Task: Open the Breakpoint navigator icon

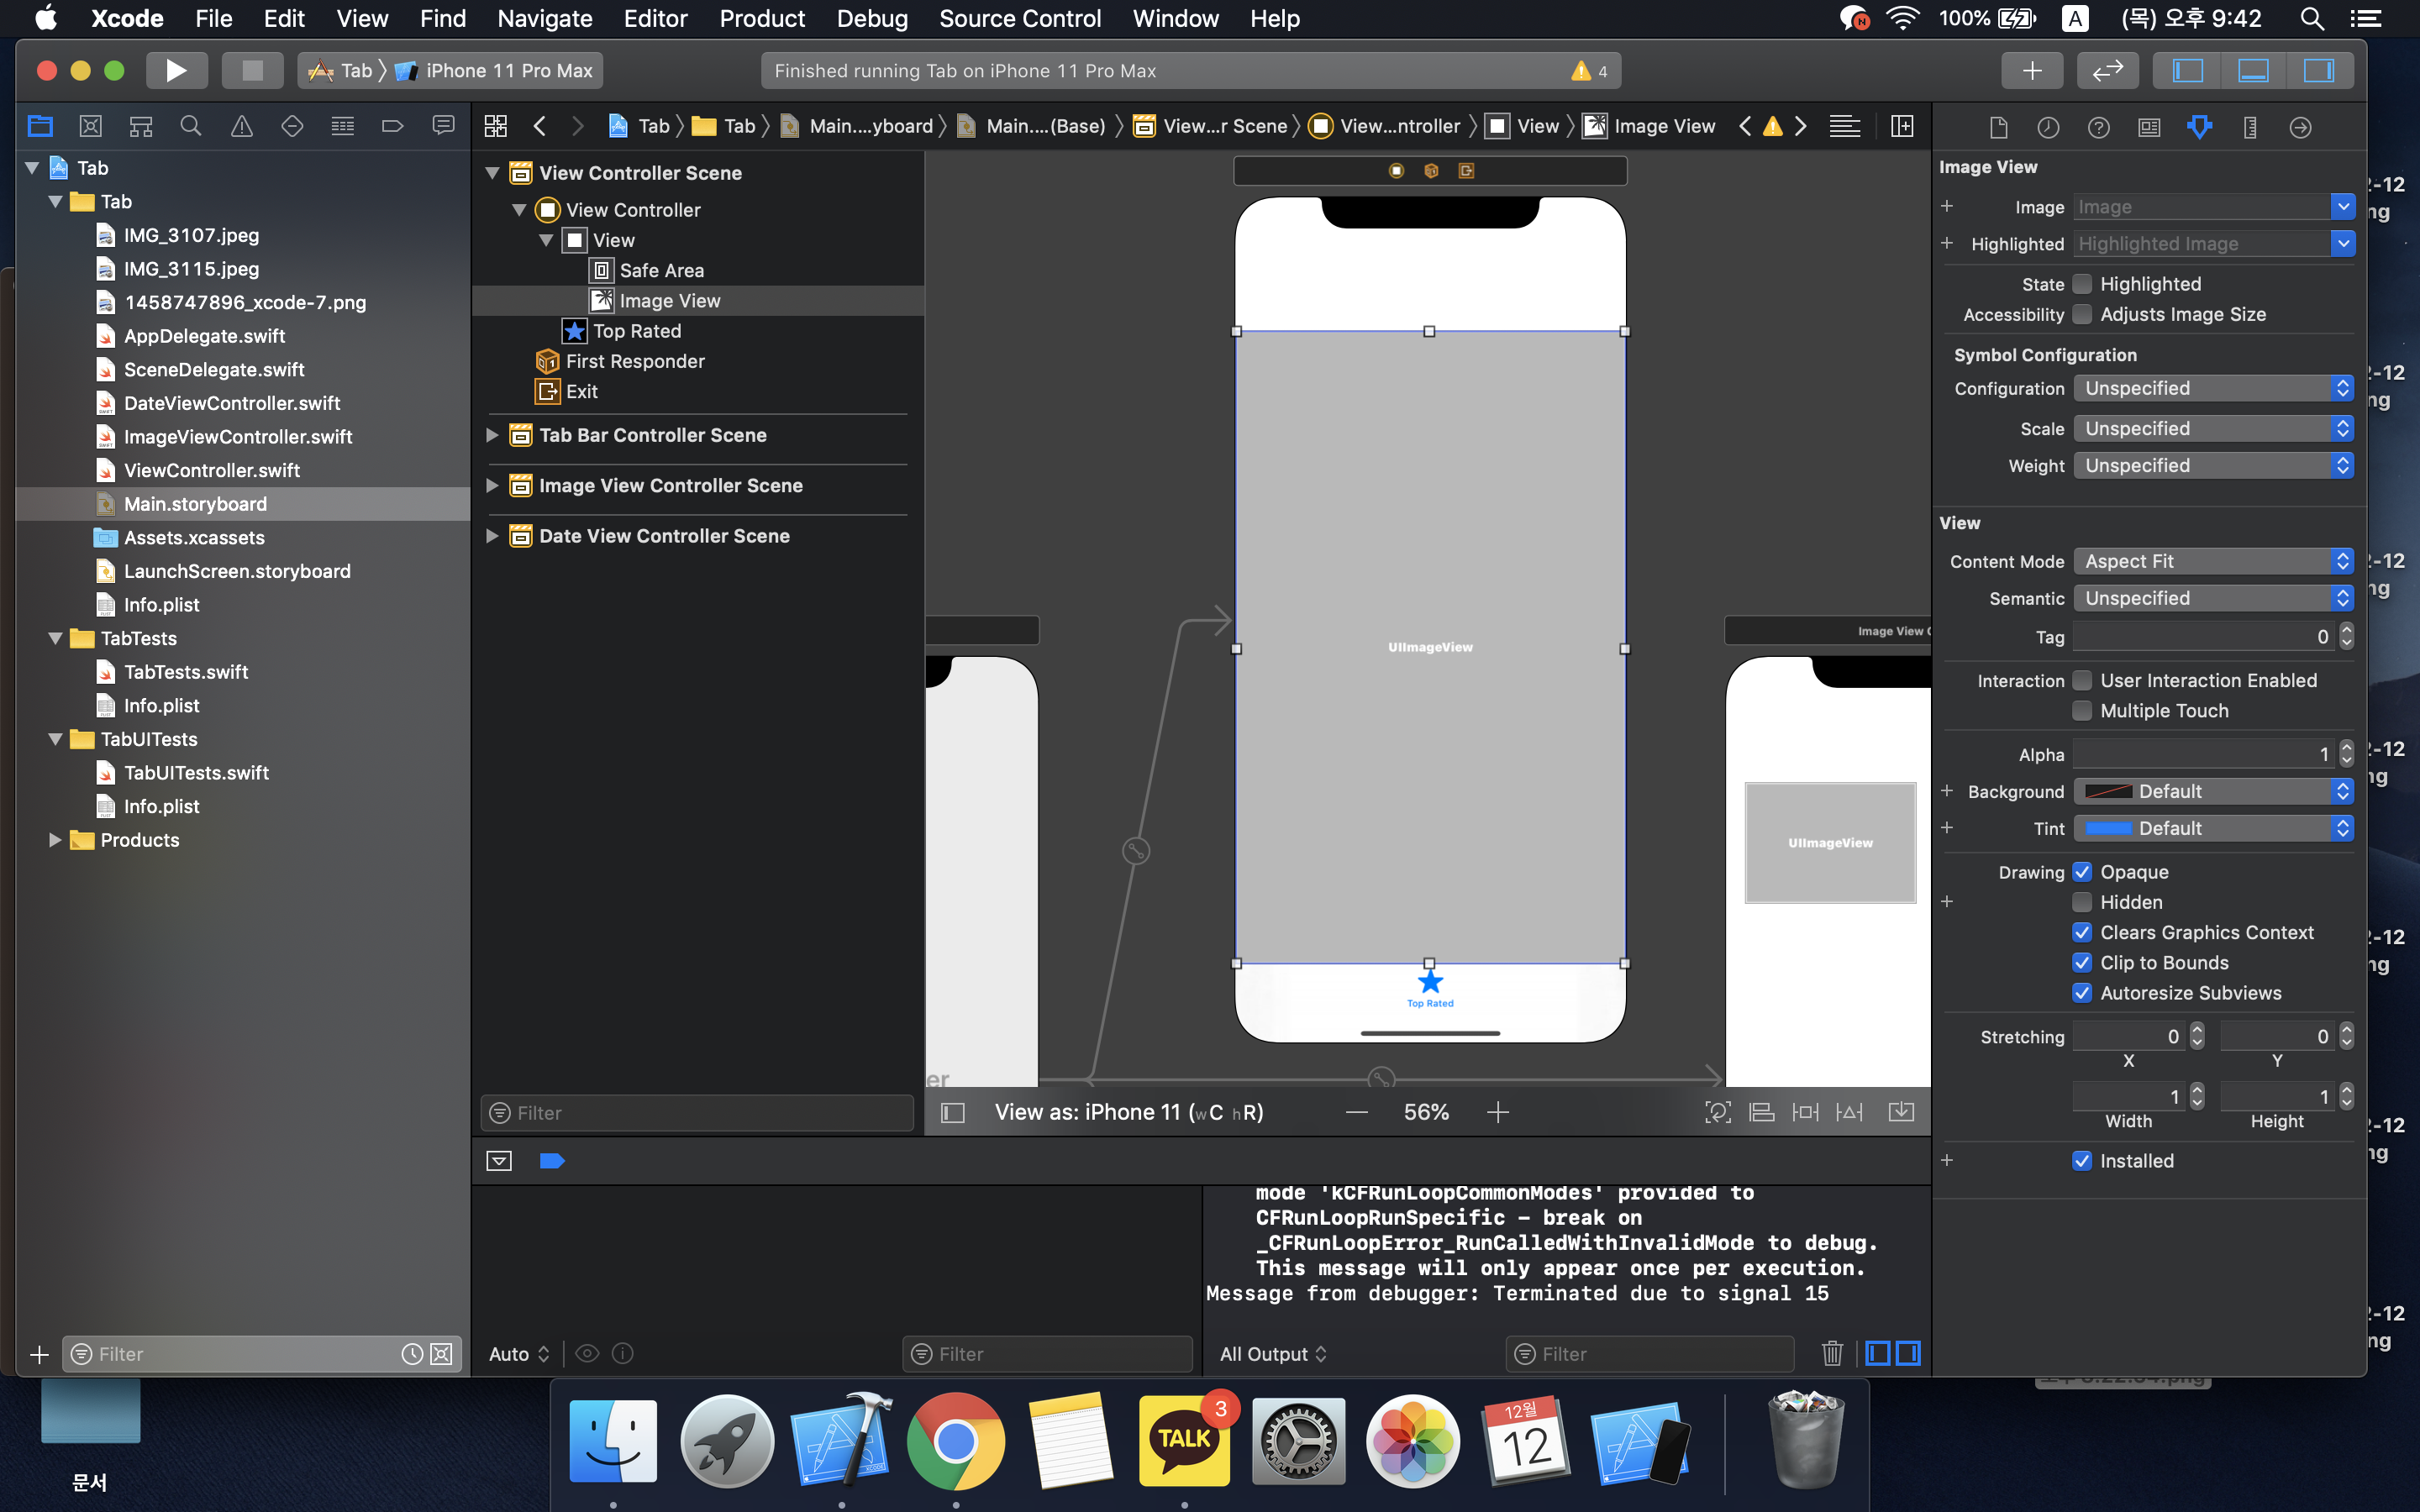Action: click(x=392, y=126)
